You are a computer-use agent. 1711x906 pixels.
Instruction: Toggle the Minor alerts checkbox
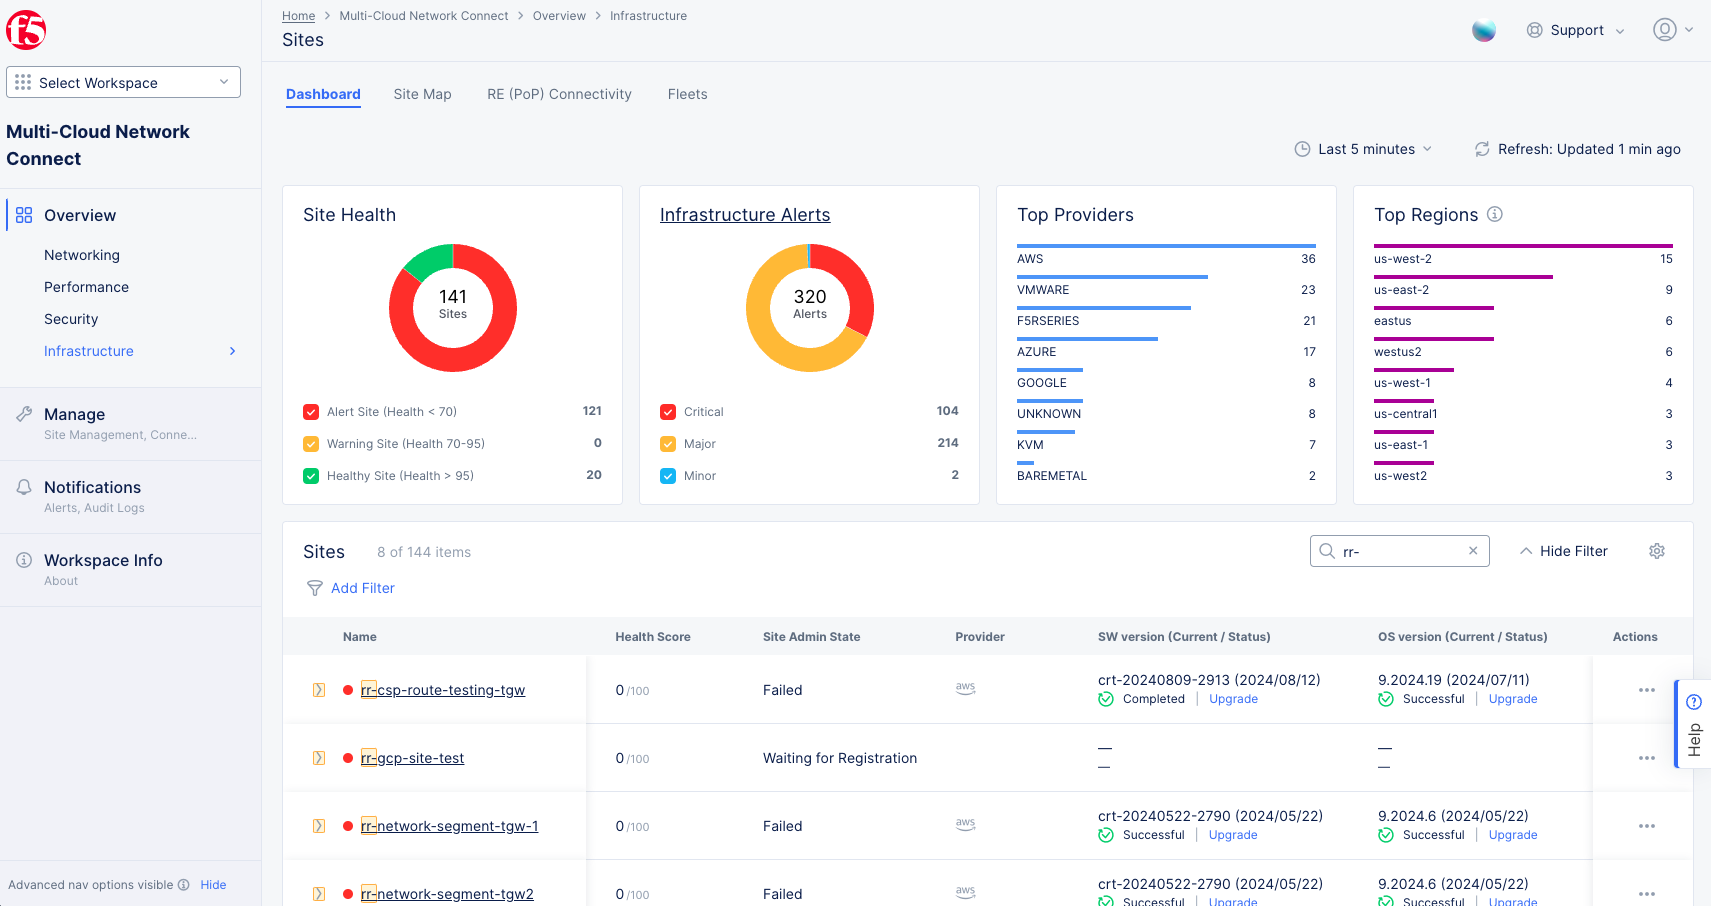tap(667, 475)
